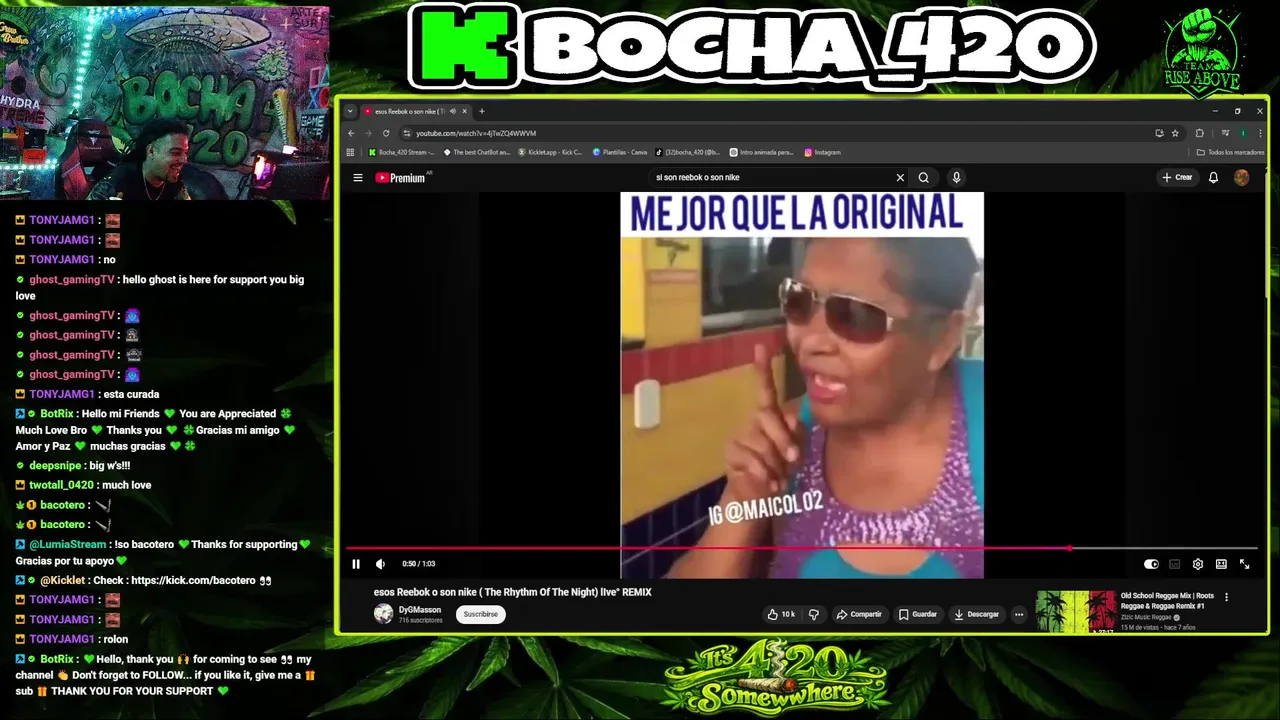Go to YouTube Premium home logo
1280x720 pixels.
tap(400, 178)
